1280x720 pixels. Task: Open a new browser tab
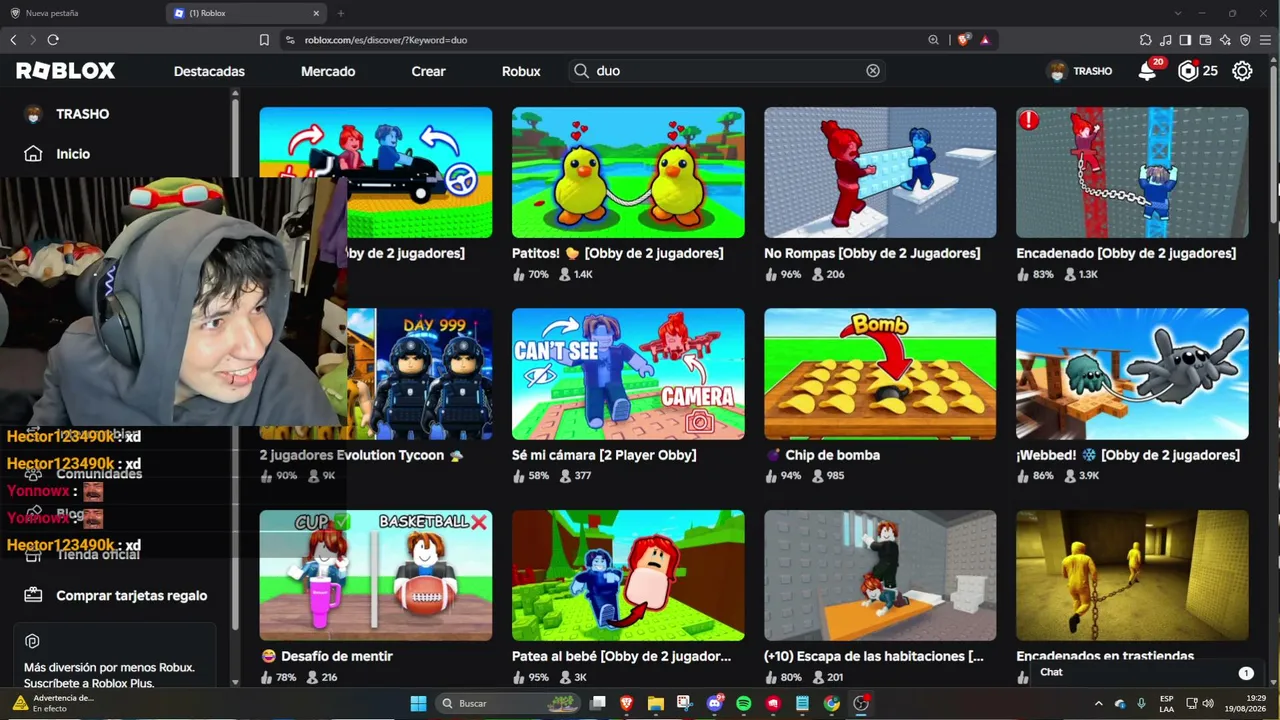click(x=341, y=13)
